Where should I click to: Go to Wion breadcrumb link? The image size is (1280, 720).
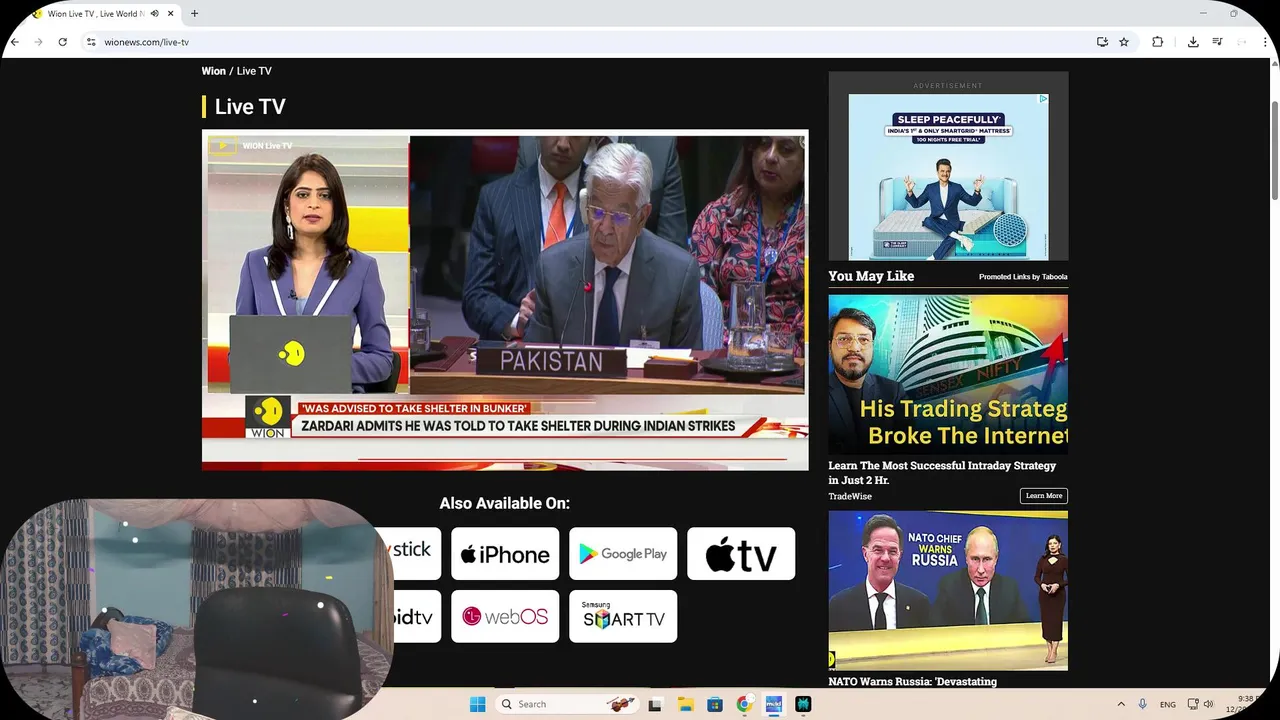tap(213, 71)
